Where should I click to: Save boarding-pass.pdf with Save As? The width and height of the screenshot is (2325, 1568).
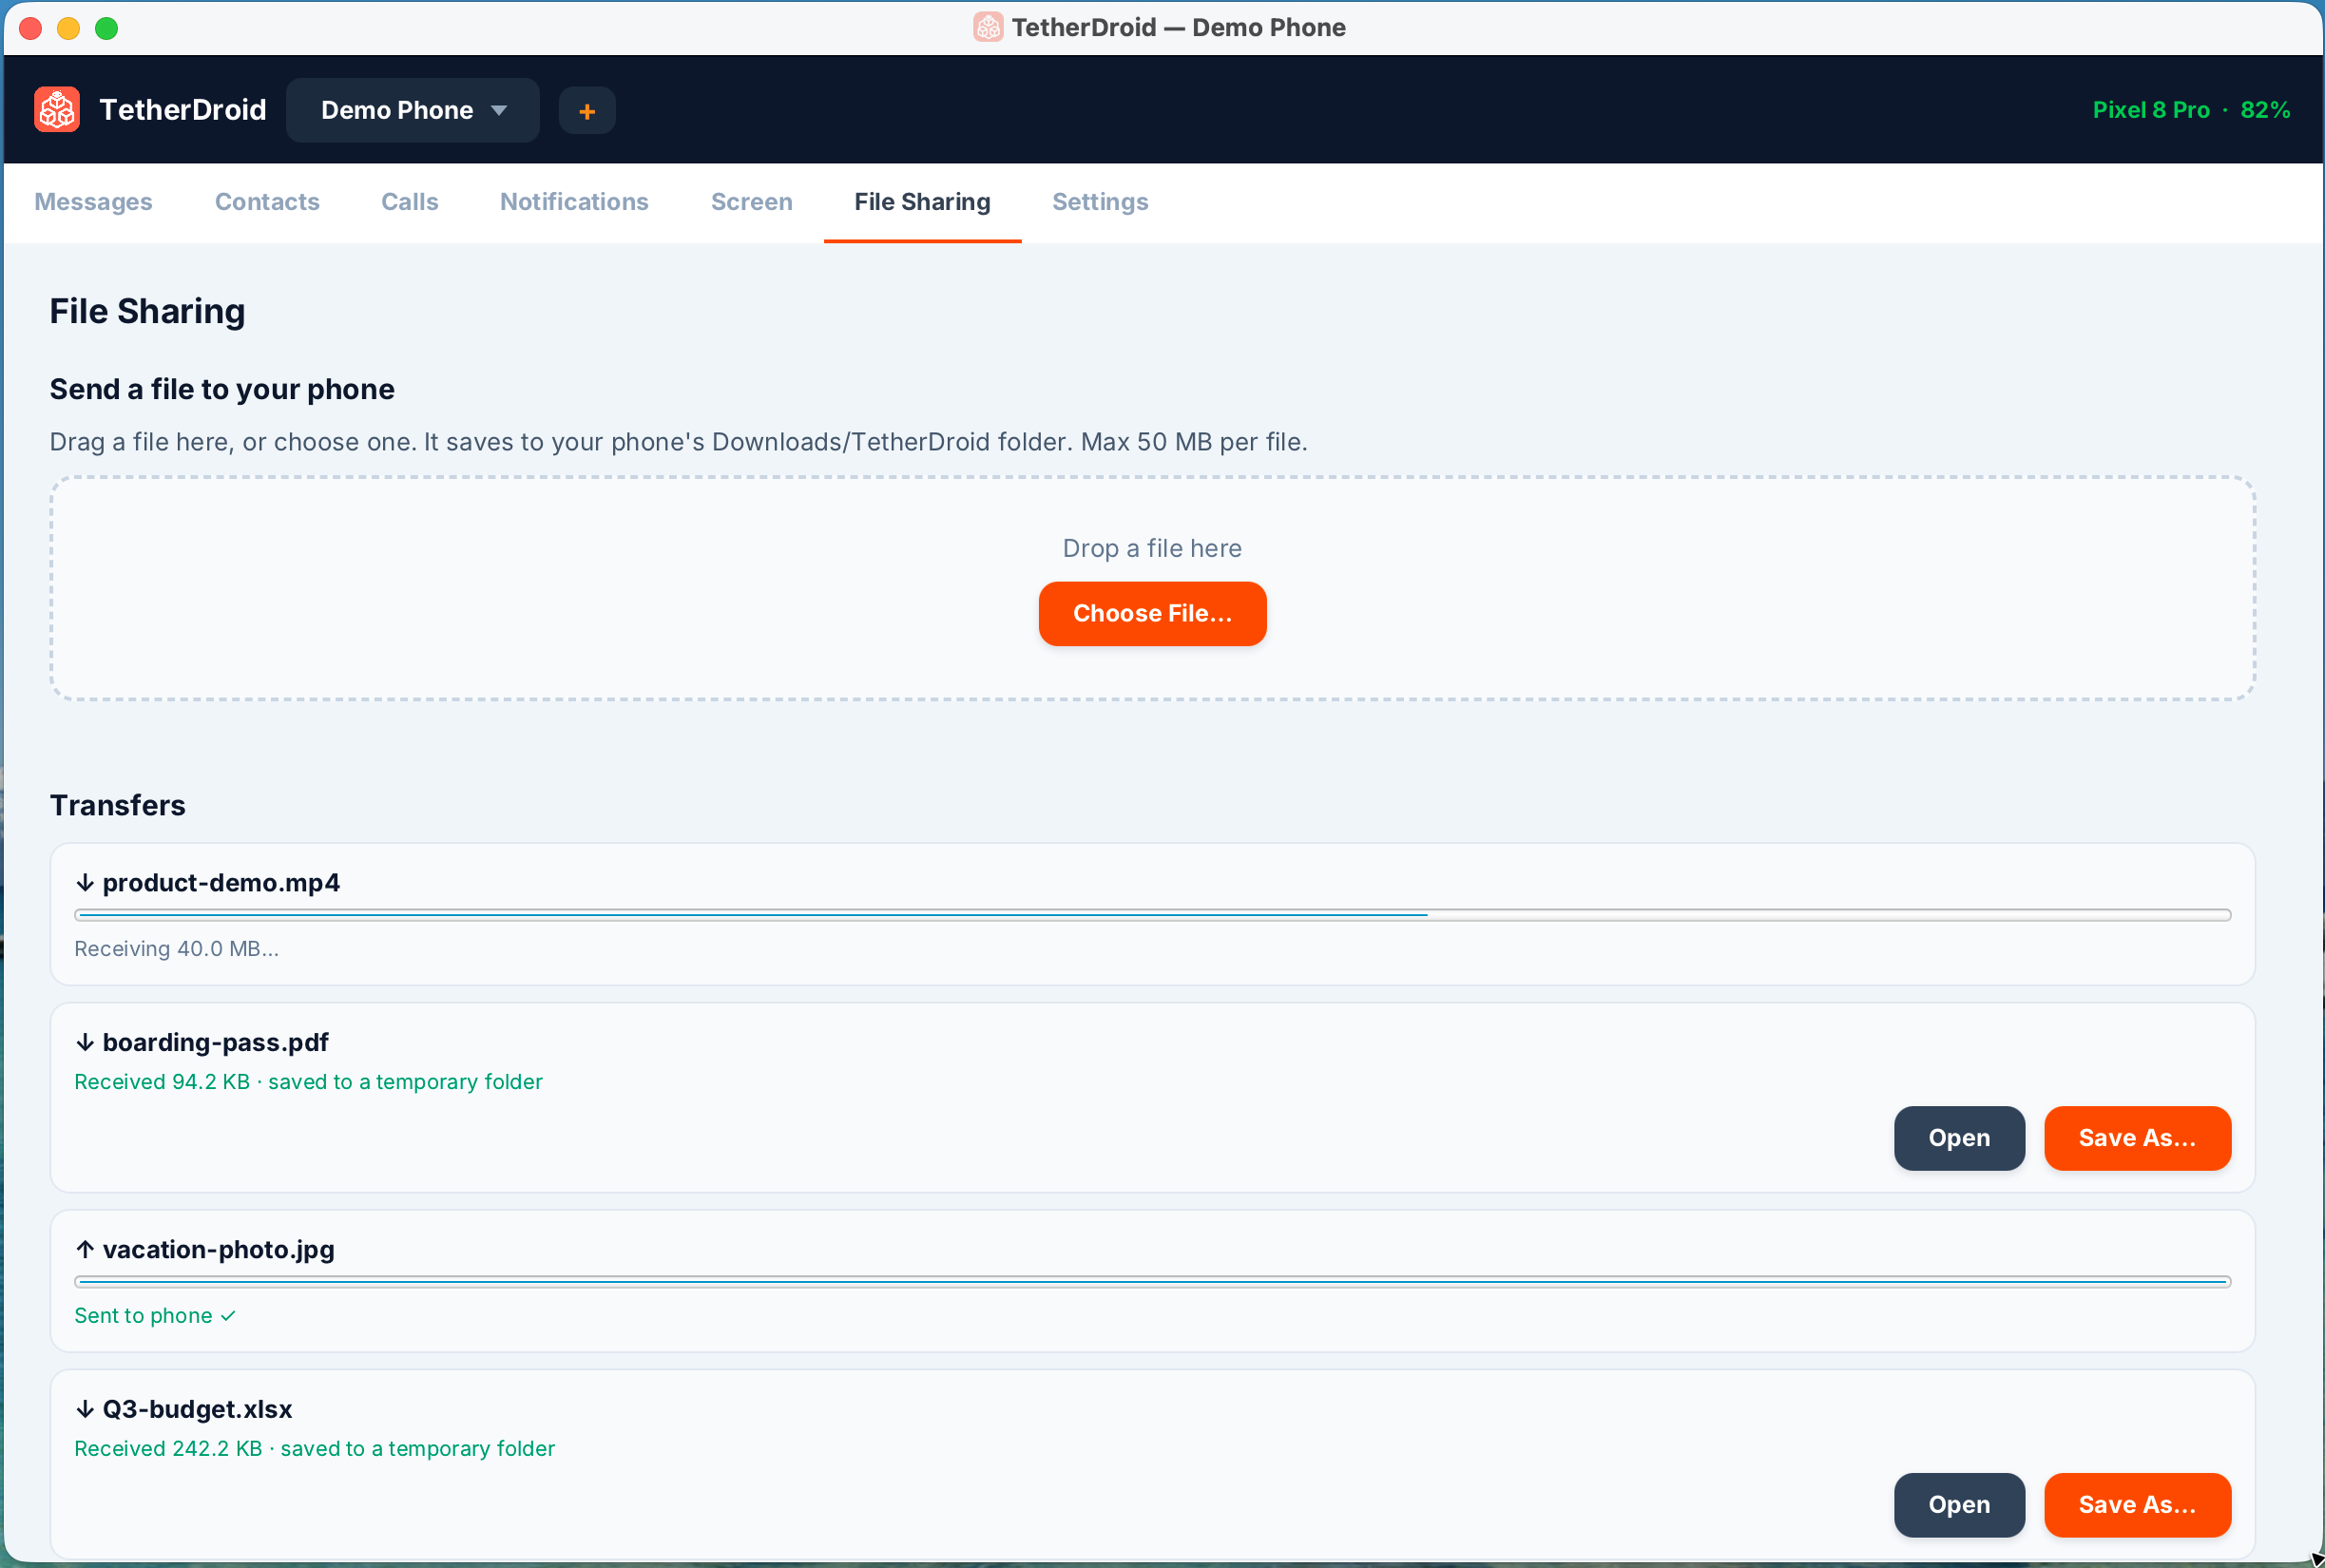(2137, 1138)
